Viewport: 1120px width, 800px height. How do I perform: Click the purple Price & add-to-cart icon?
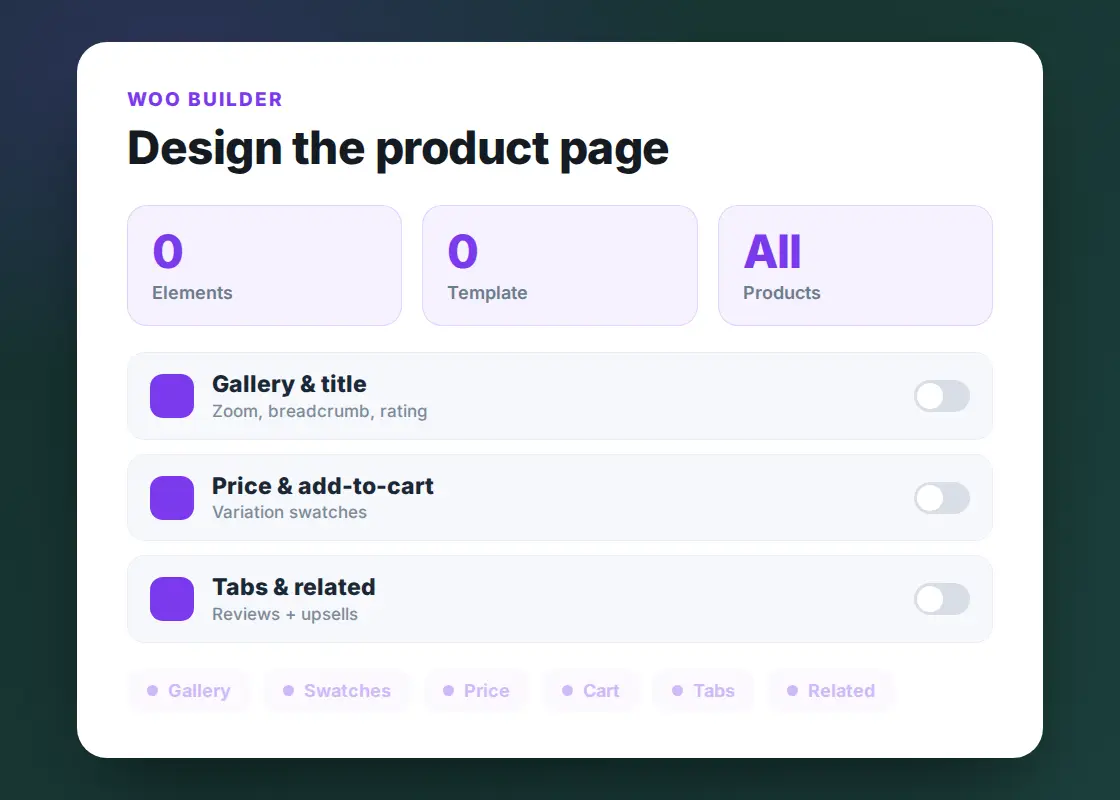(x=172, y=498)
